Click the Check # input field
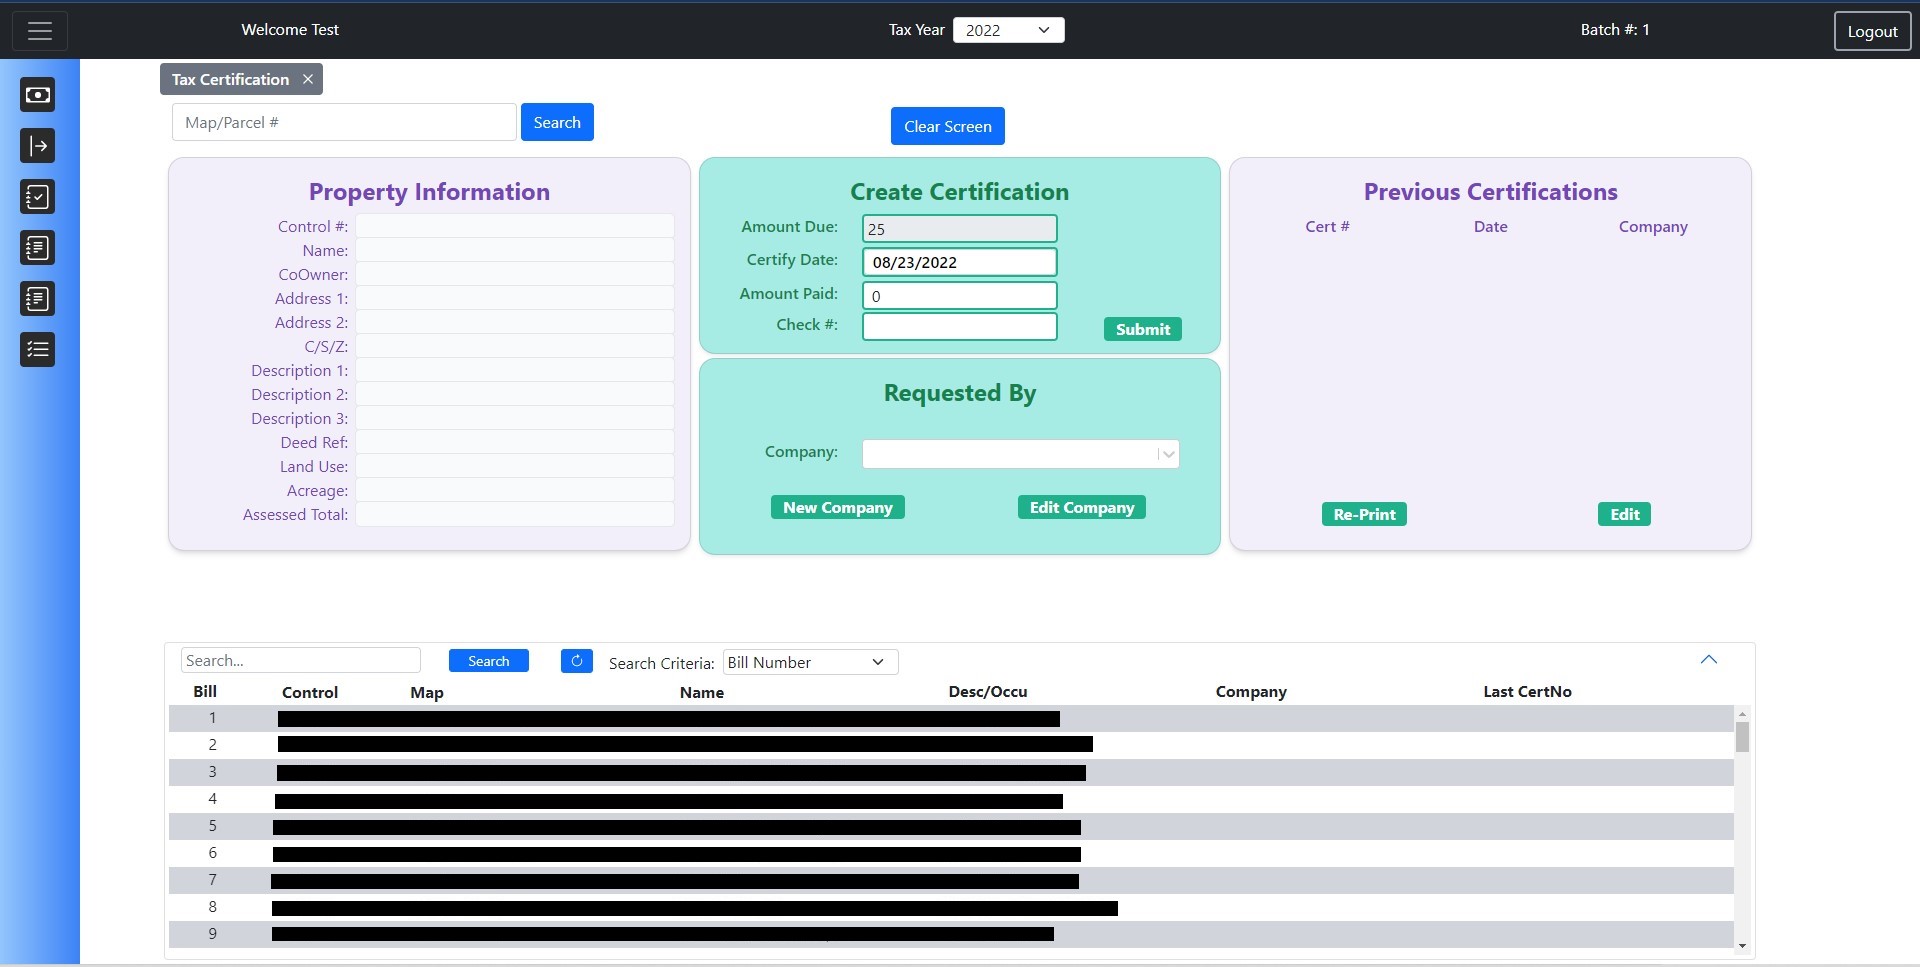1920x967 pixels. (x=959, y=327)
